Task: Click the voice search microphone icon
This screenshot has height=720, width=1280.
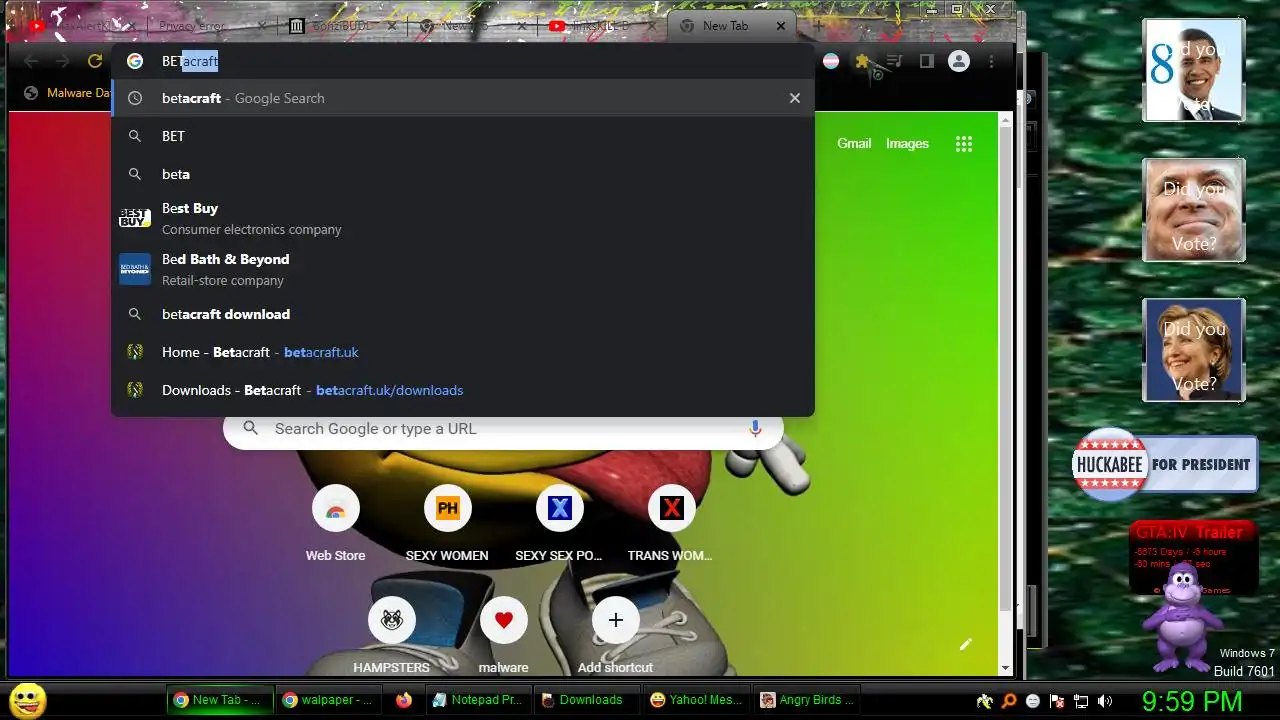Action: pos(755,428)
